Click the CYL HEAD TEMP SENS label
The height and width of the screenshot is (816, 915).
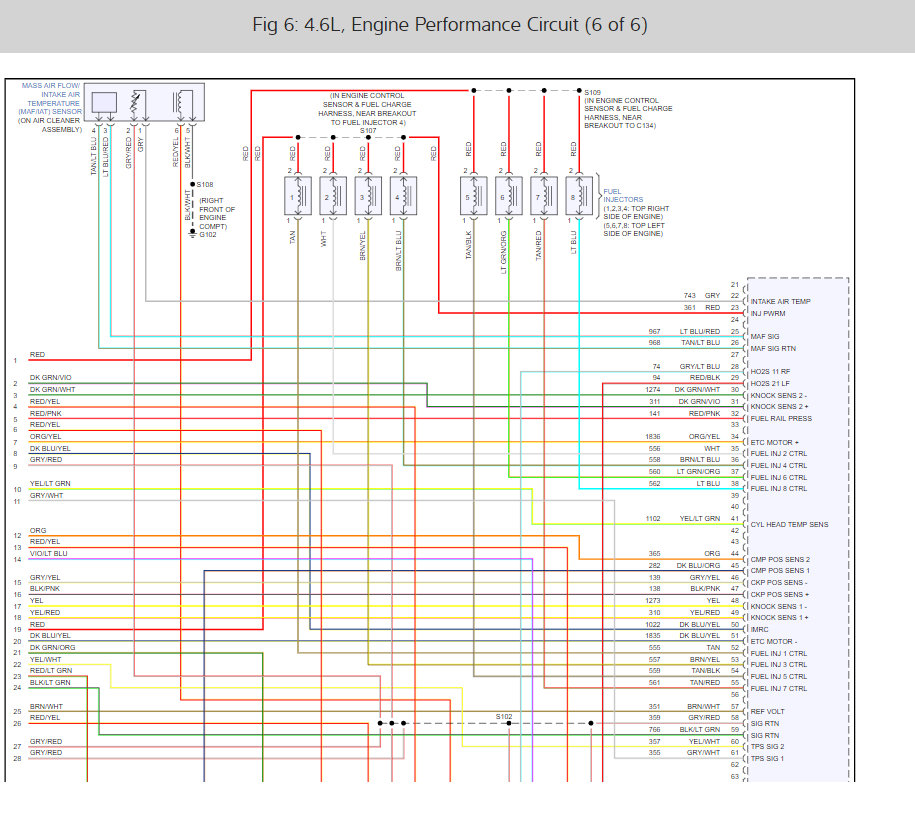click(x=789, y=524)
